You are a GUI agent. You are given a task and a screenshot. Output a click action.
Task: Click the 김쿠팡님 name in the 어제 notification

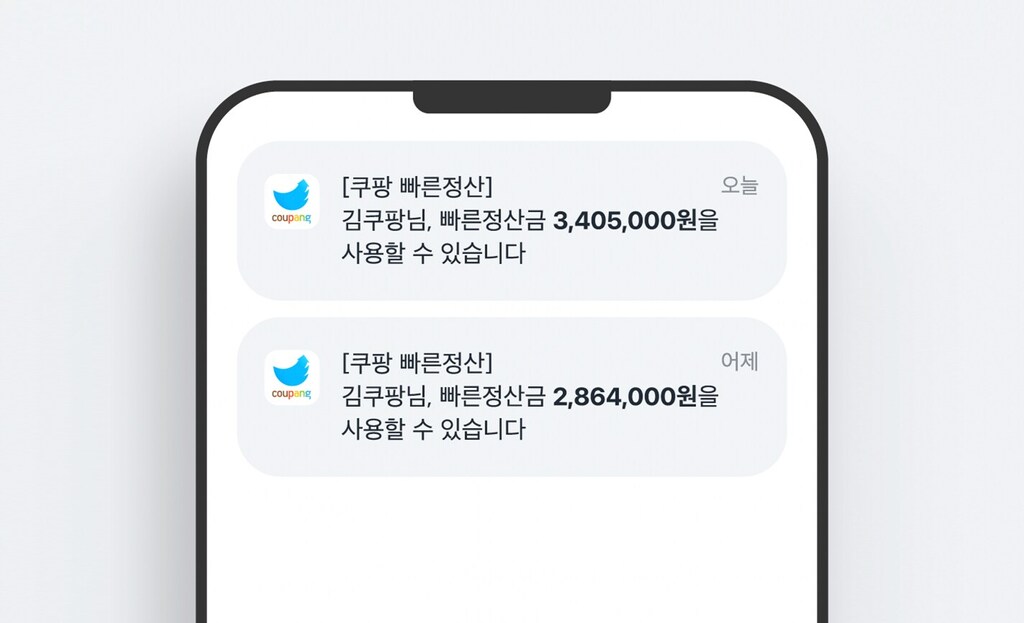pos(385,397)
